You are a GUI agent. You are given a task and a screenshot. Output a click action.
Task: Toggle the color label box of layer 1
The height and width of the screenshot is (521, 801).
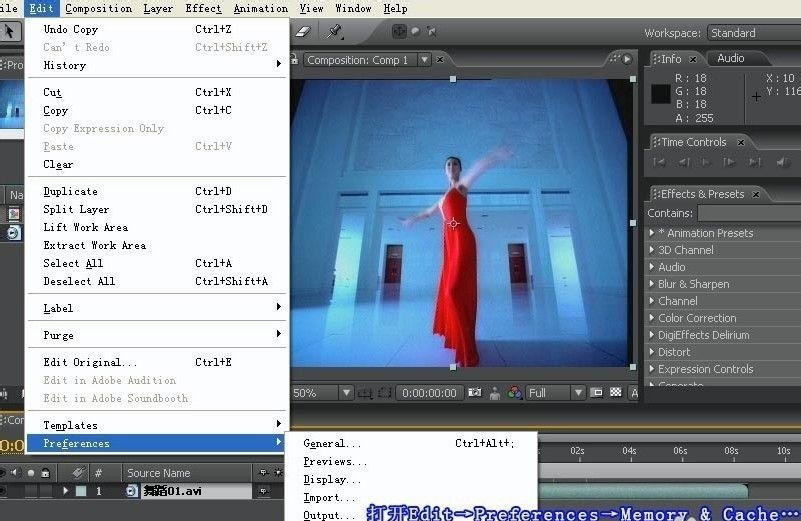pyautogui.click(x=81, y=491)
